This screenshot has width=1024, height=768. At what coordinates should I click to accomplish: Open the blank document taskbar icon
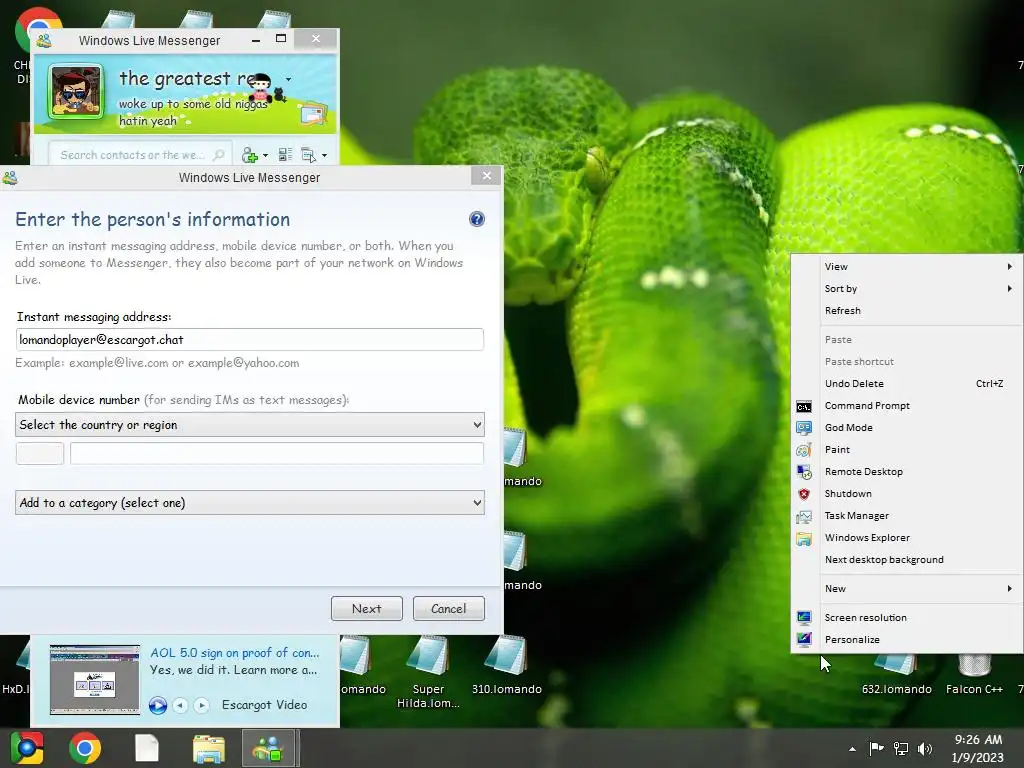[147, 748]
